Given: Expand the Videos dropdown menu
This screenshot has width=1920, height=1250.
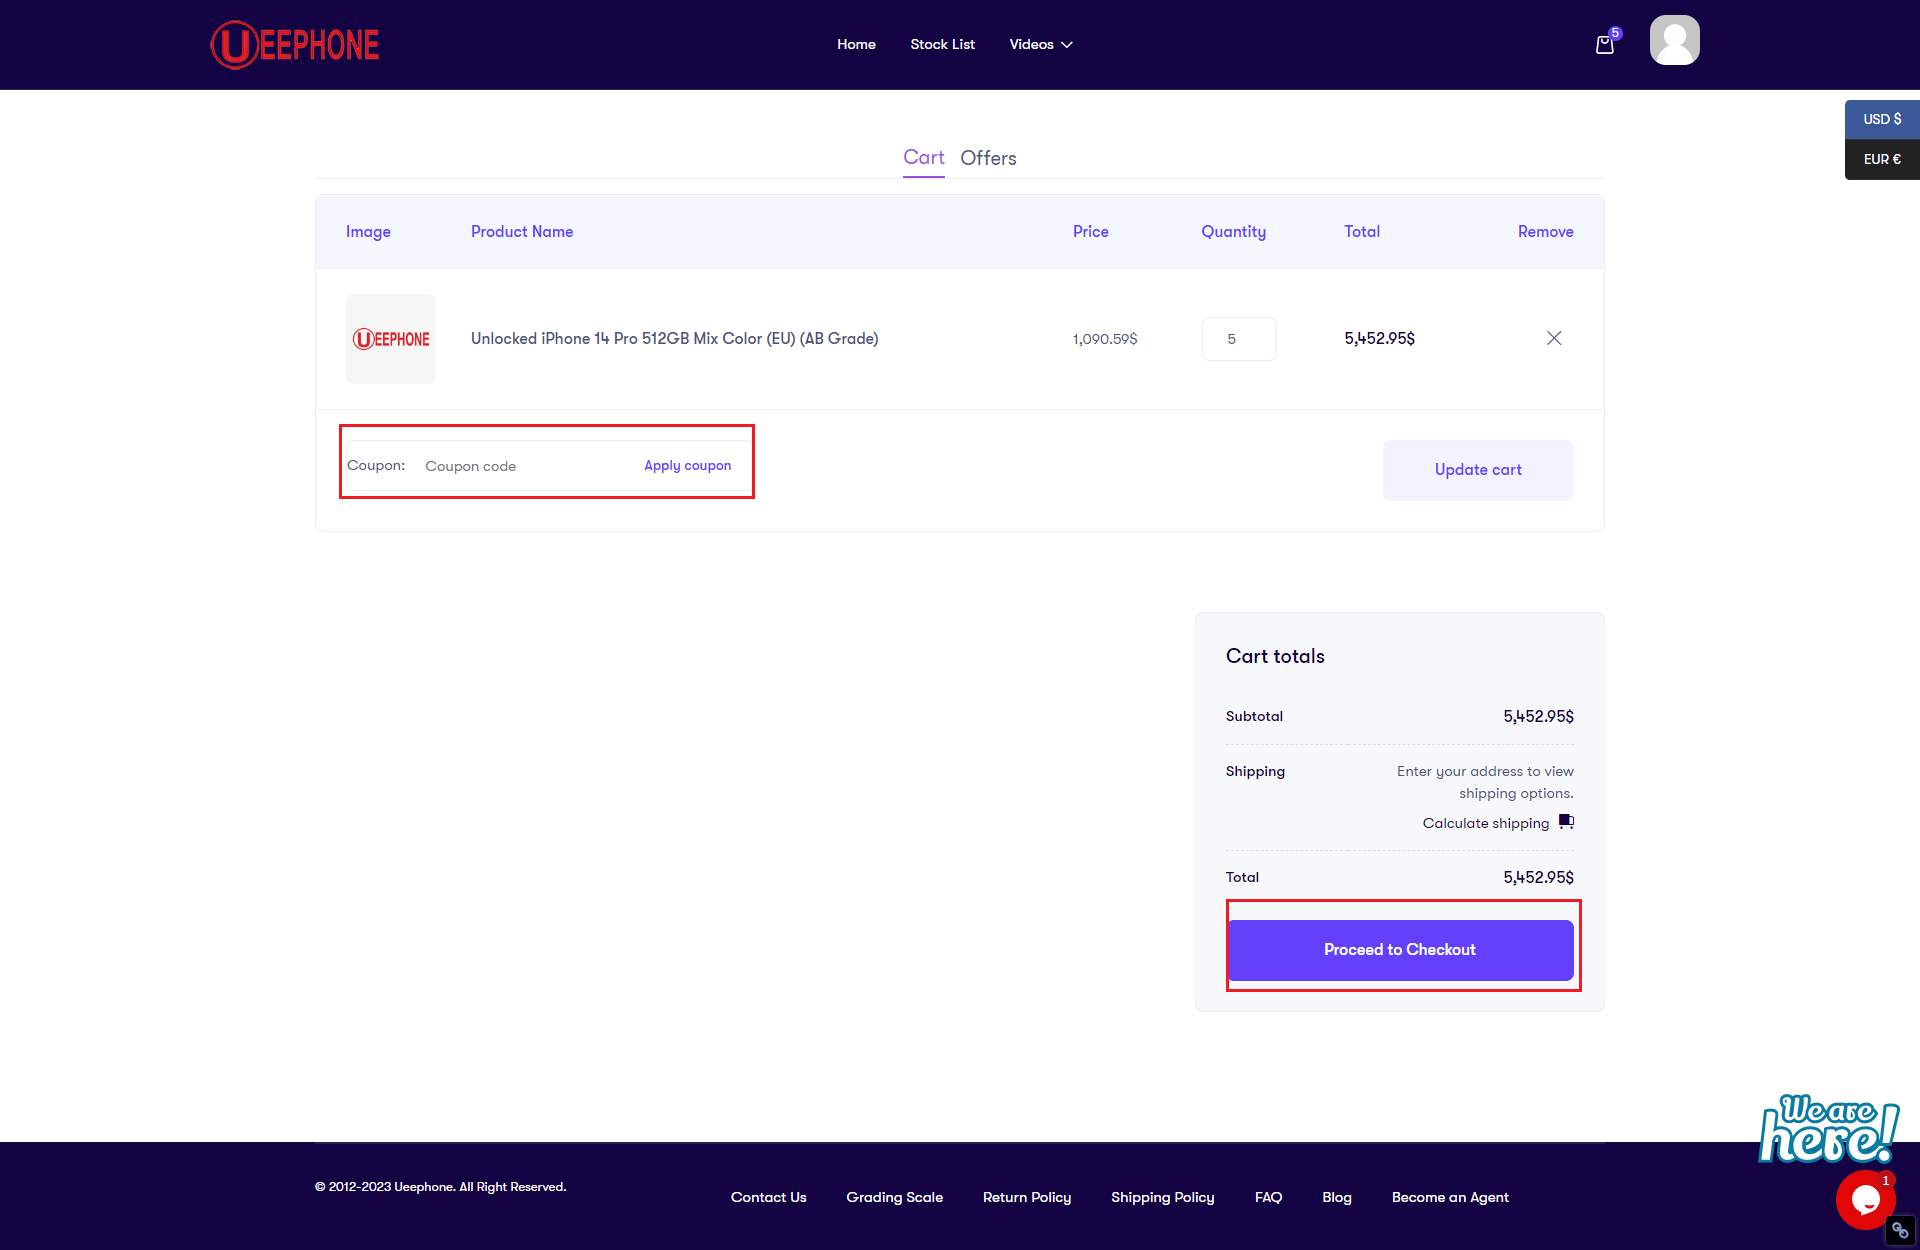Looking at the screenshot, I should pyautogui.click(x=1041, y=44).
